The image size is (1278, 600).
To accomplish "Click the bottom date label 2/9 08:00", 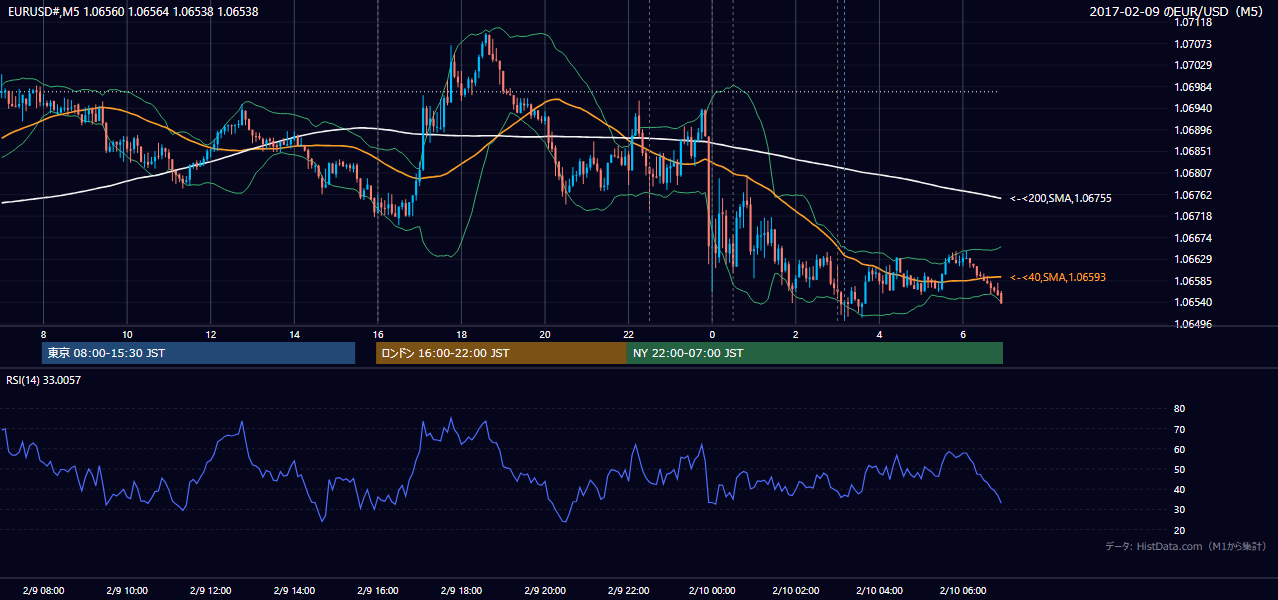I will [x=43, y=591].
